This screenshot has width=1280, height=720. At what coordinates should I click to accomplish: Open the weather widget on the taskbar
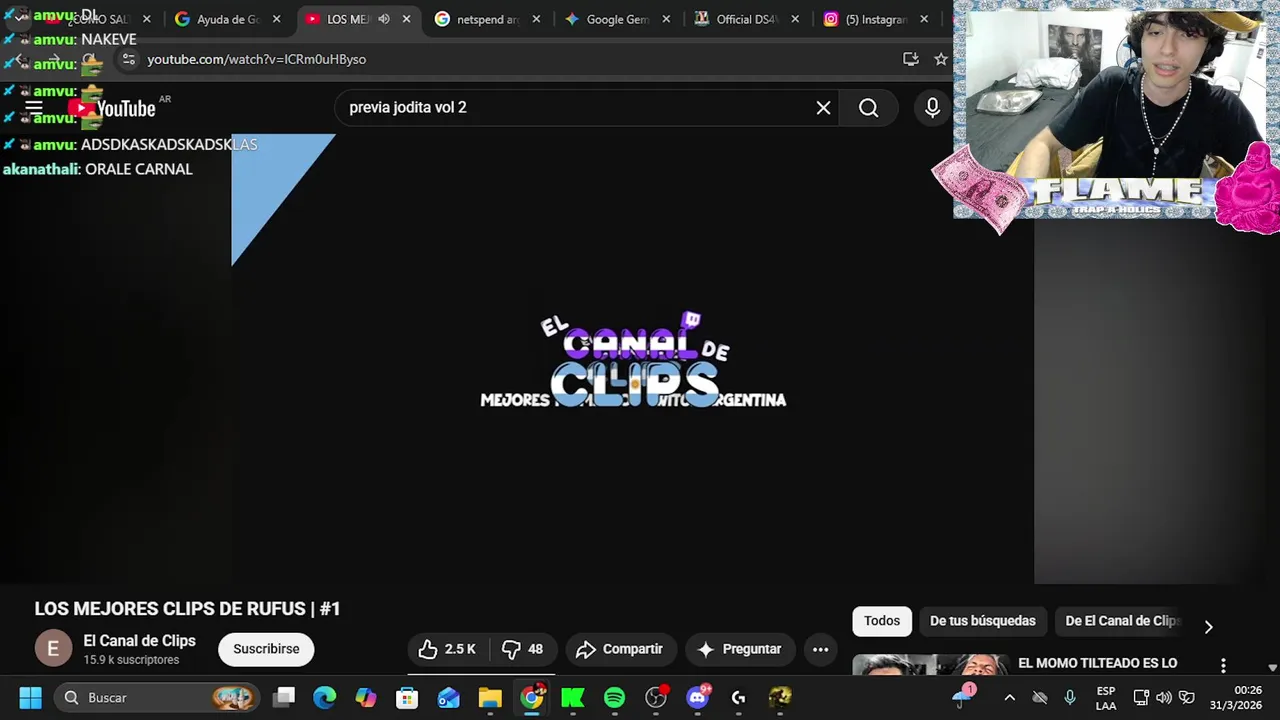pos(964,697)
